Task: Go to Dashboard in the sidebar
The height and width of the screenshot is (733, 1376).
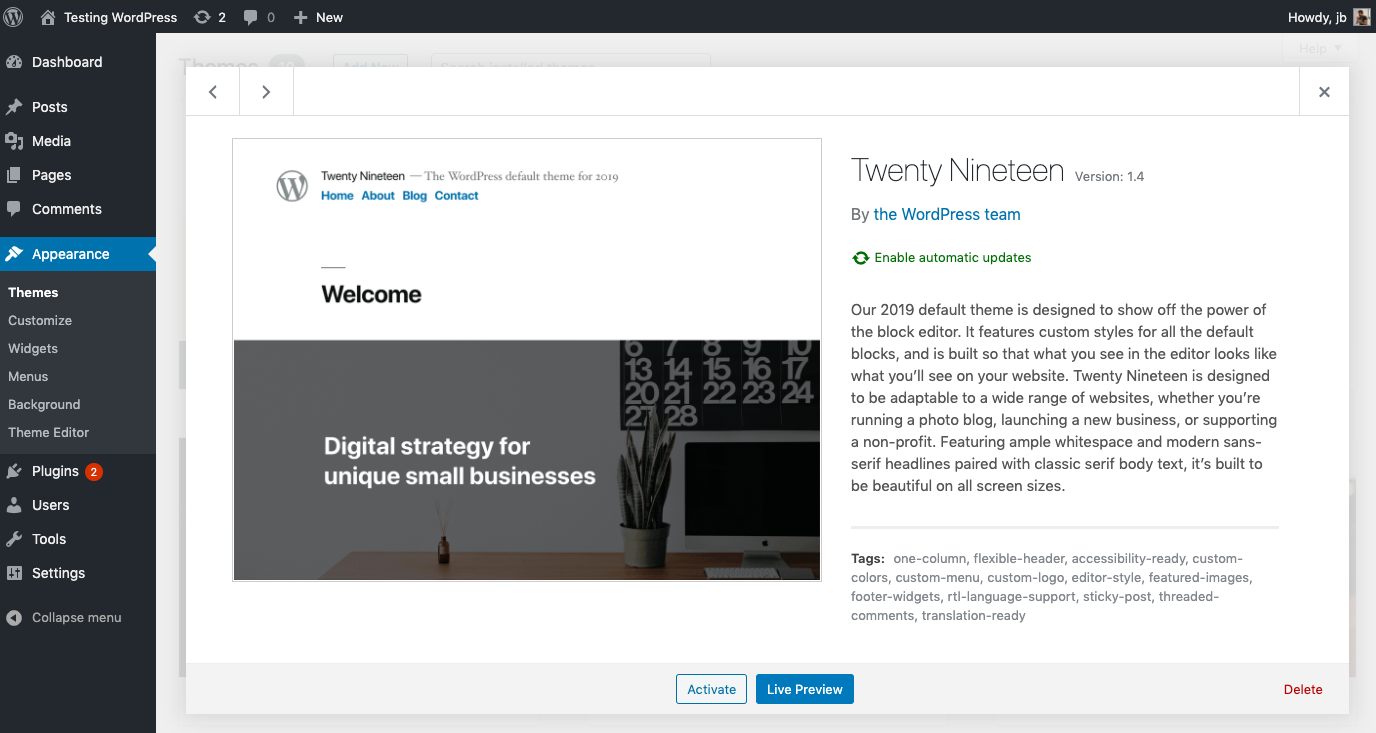Action: 67,62
